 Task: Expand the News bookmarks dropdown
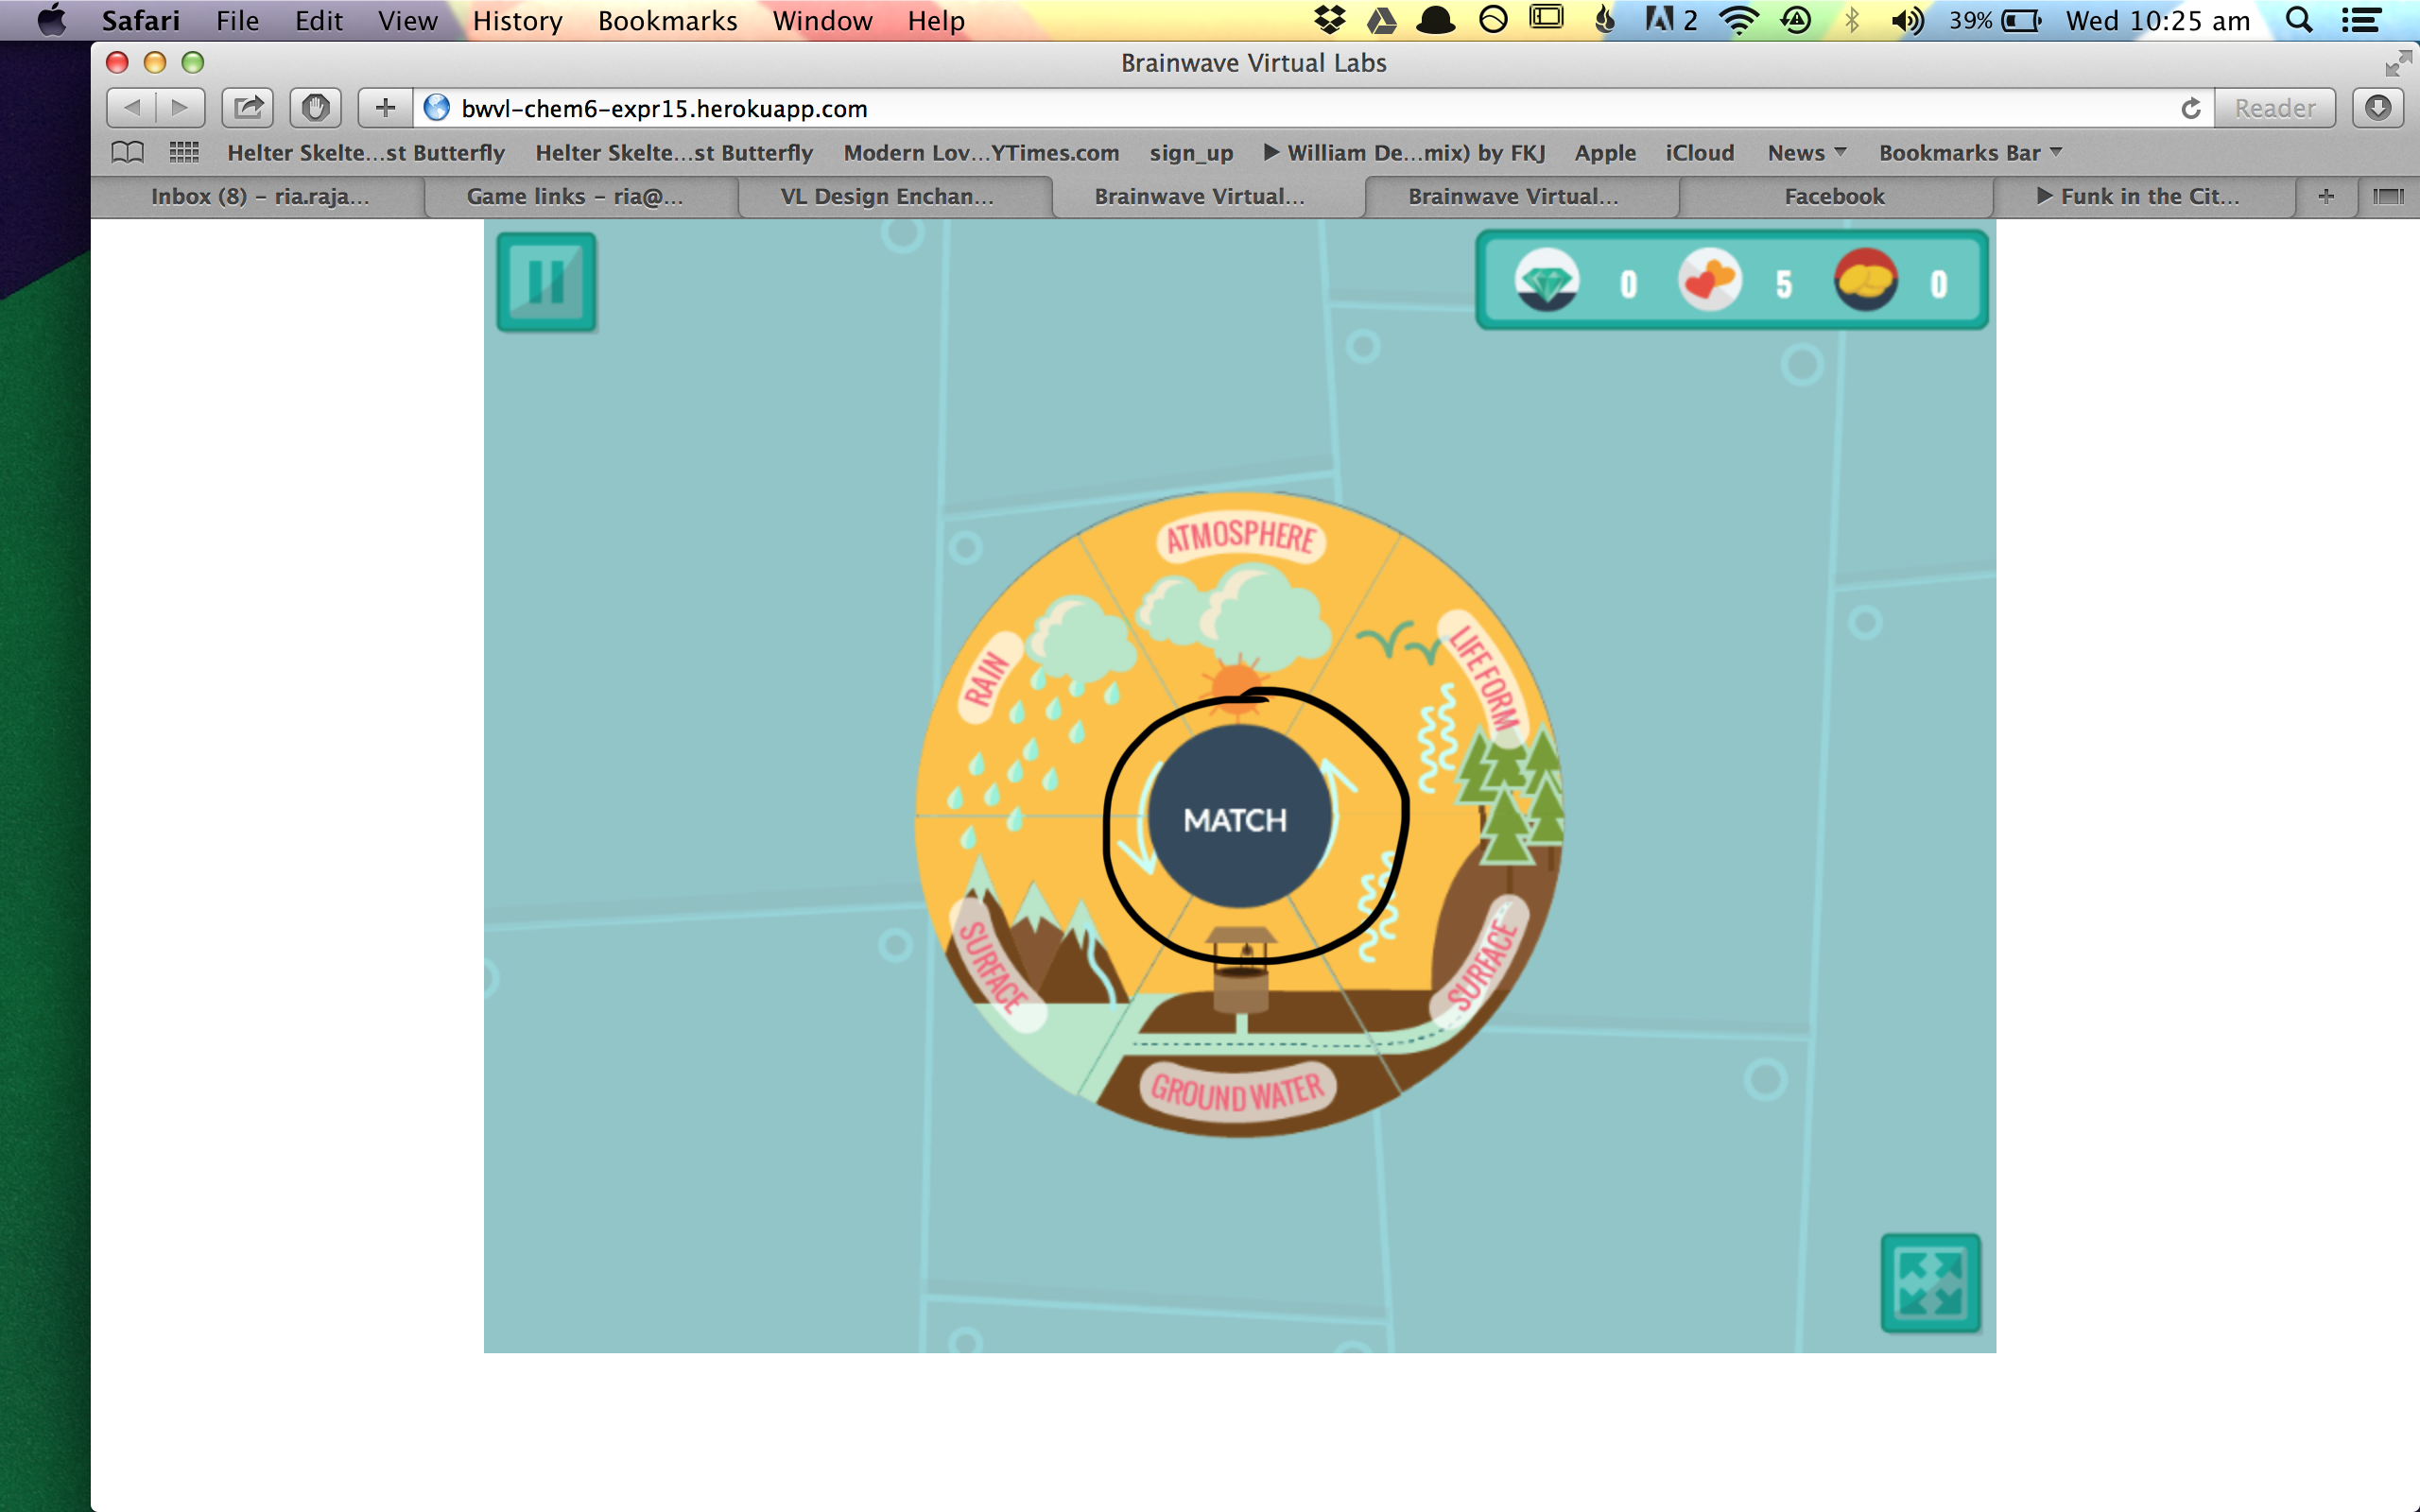(1806, 153)
